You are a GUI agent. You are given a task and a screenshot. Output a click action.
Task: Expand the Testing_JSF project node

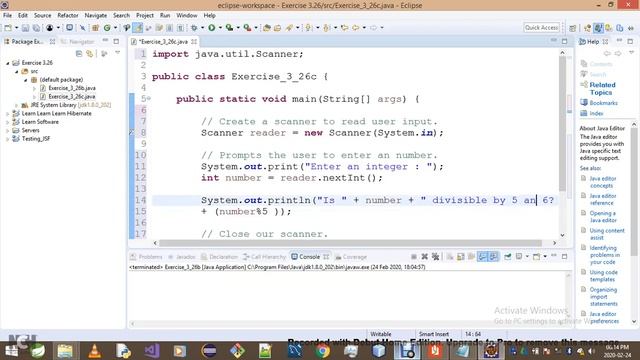[x=7, y=139]
